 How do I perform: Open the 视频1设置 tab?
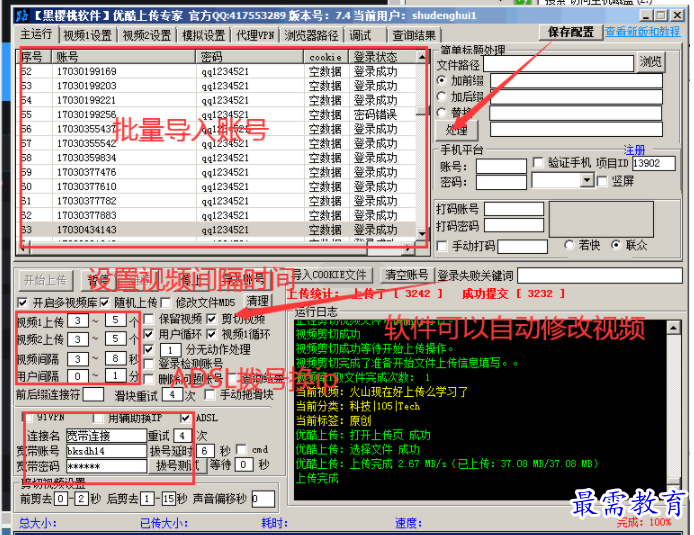pyautogui.click(x=87, y=35)
